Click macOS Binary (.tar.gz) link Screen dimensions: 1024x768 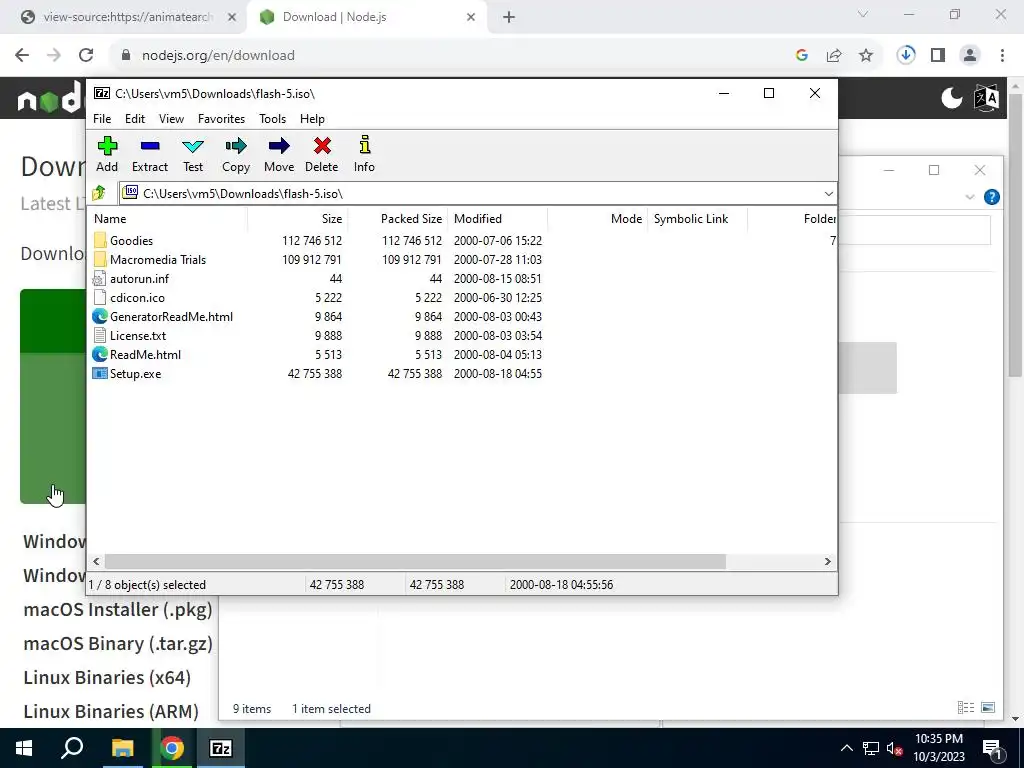pyautogui.click(x=118, y=643)
